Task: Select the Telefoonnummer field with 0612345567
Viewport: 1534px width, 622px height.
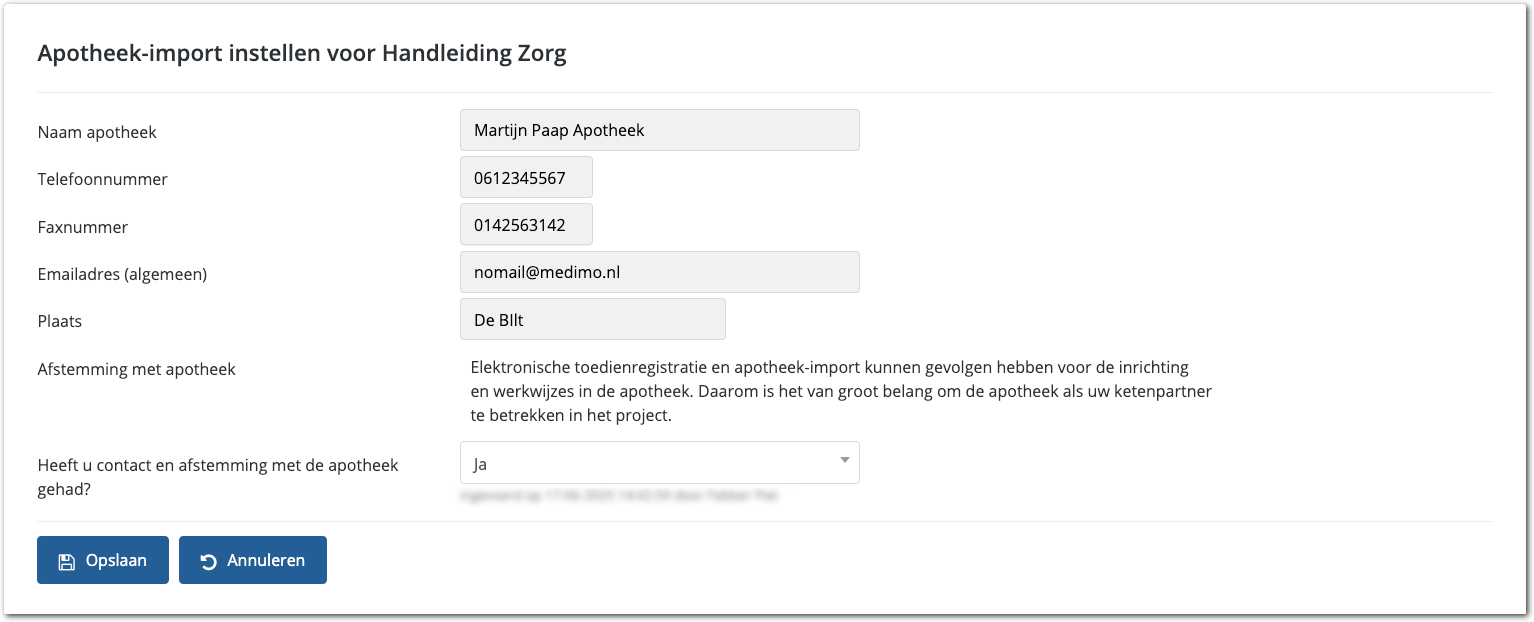Action: pyautogui.click(x=526, y=178)
